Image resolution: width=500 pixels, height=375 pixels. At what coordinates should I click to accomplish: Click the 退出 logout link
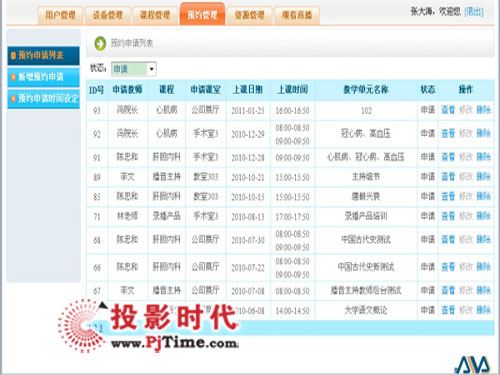(474, 12)
